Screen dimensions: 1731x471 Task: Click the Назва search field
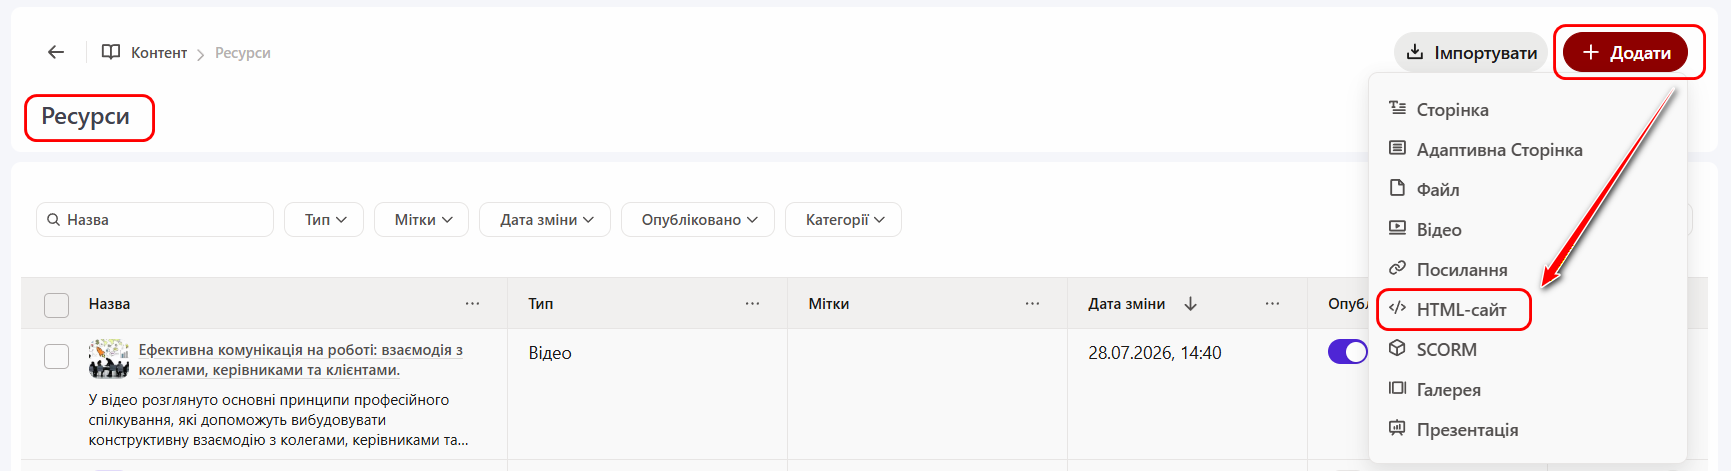click(155, 220)
